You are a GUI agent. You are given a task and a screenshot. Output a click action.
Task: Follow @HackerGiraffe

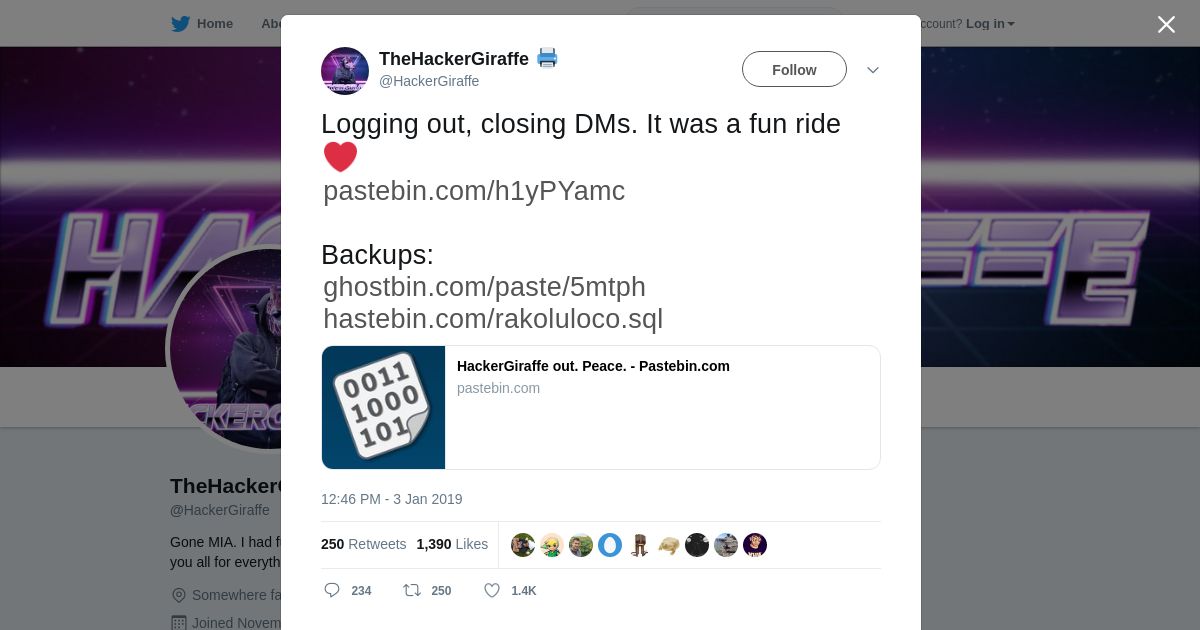(794, 69)
